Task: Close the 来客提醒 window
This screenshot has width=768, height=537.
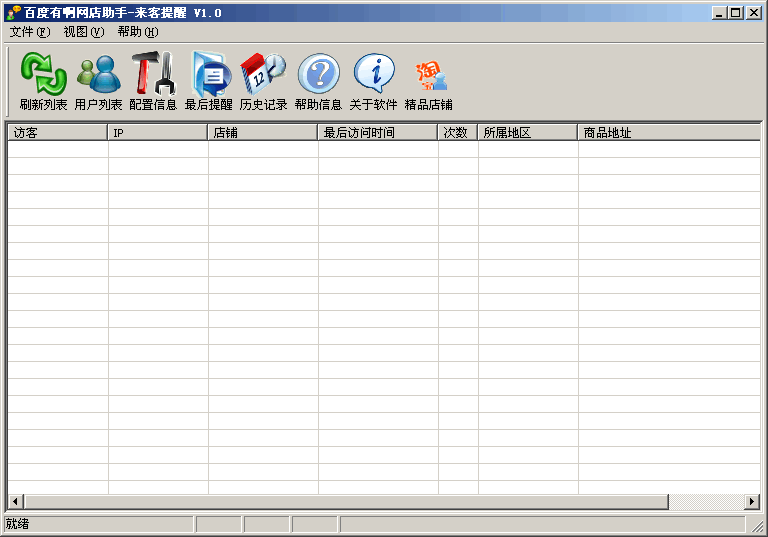Action: (753, 13)
